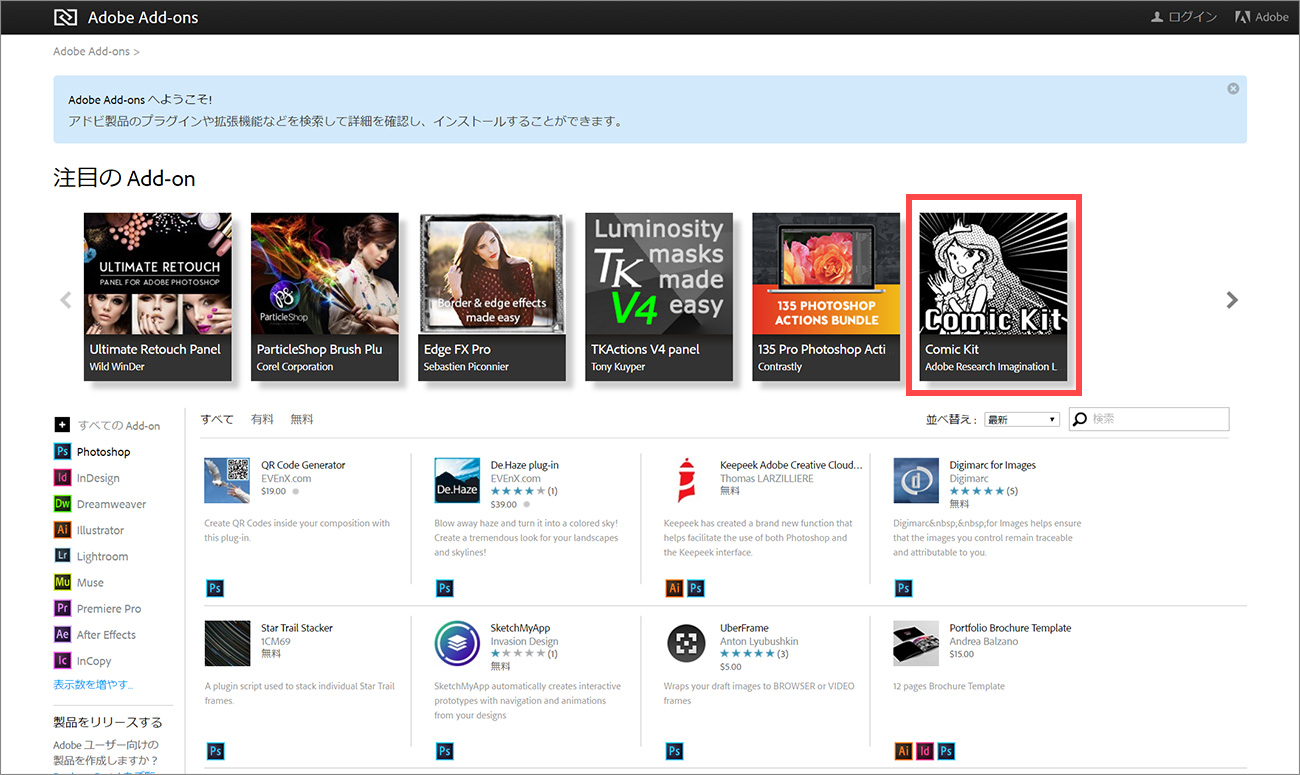Click EVEnX.com author under QR Code Generator

286,478
